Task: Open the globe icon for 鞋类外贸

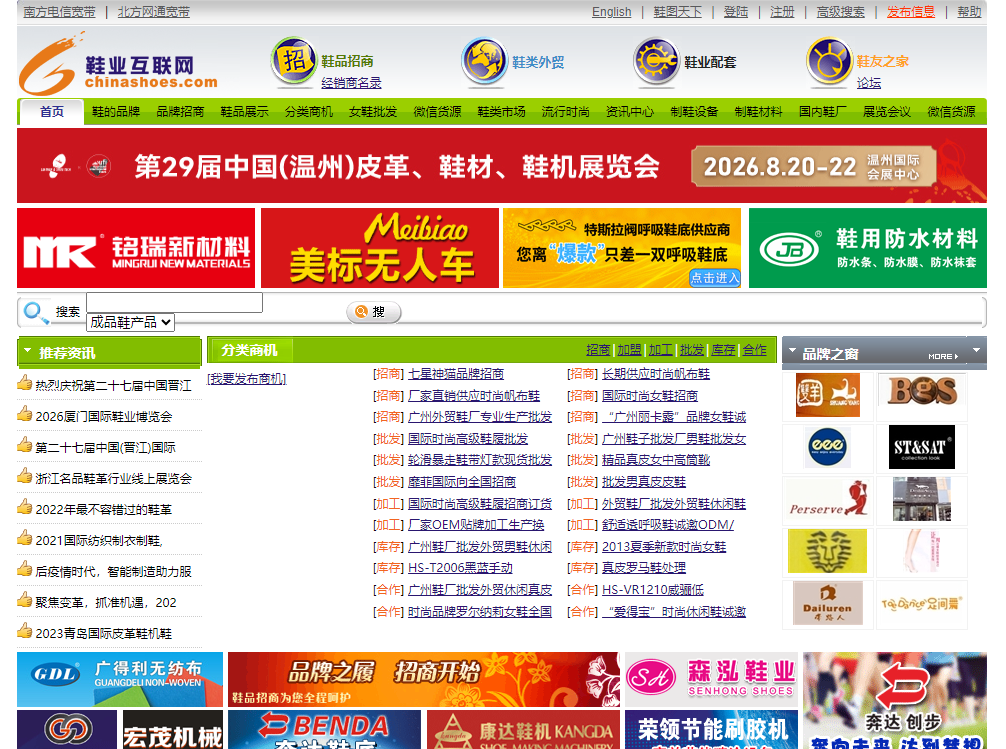Action: click(x=485, y=62)
